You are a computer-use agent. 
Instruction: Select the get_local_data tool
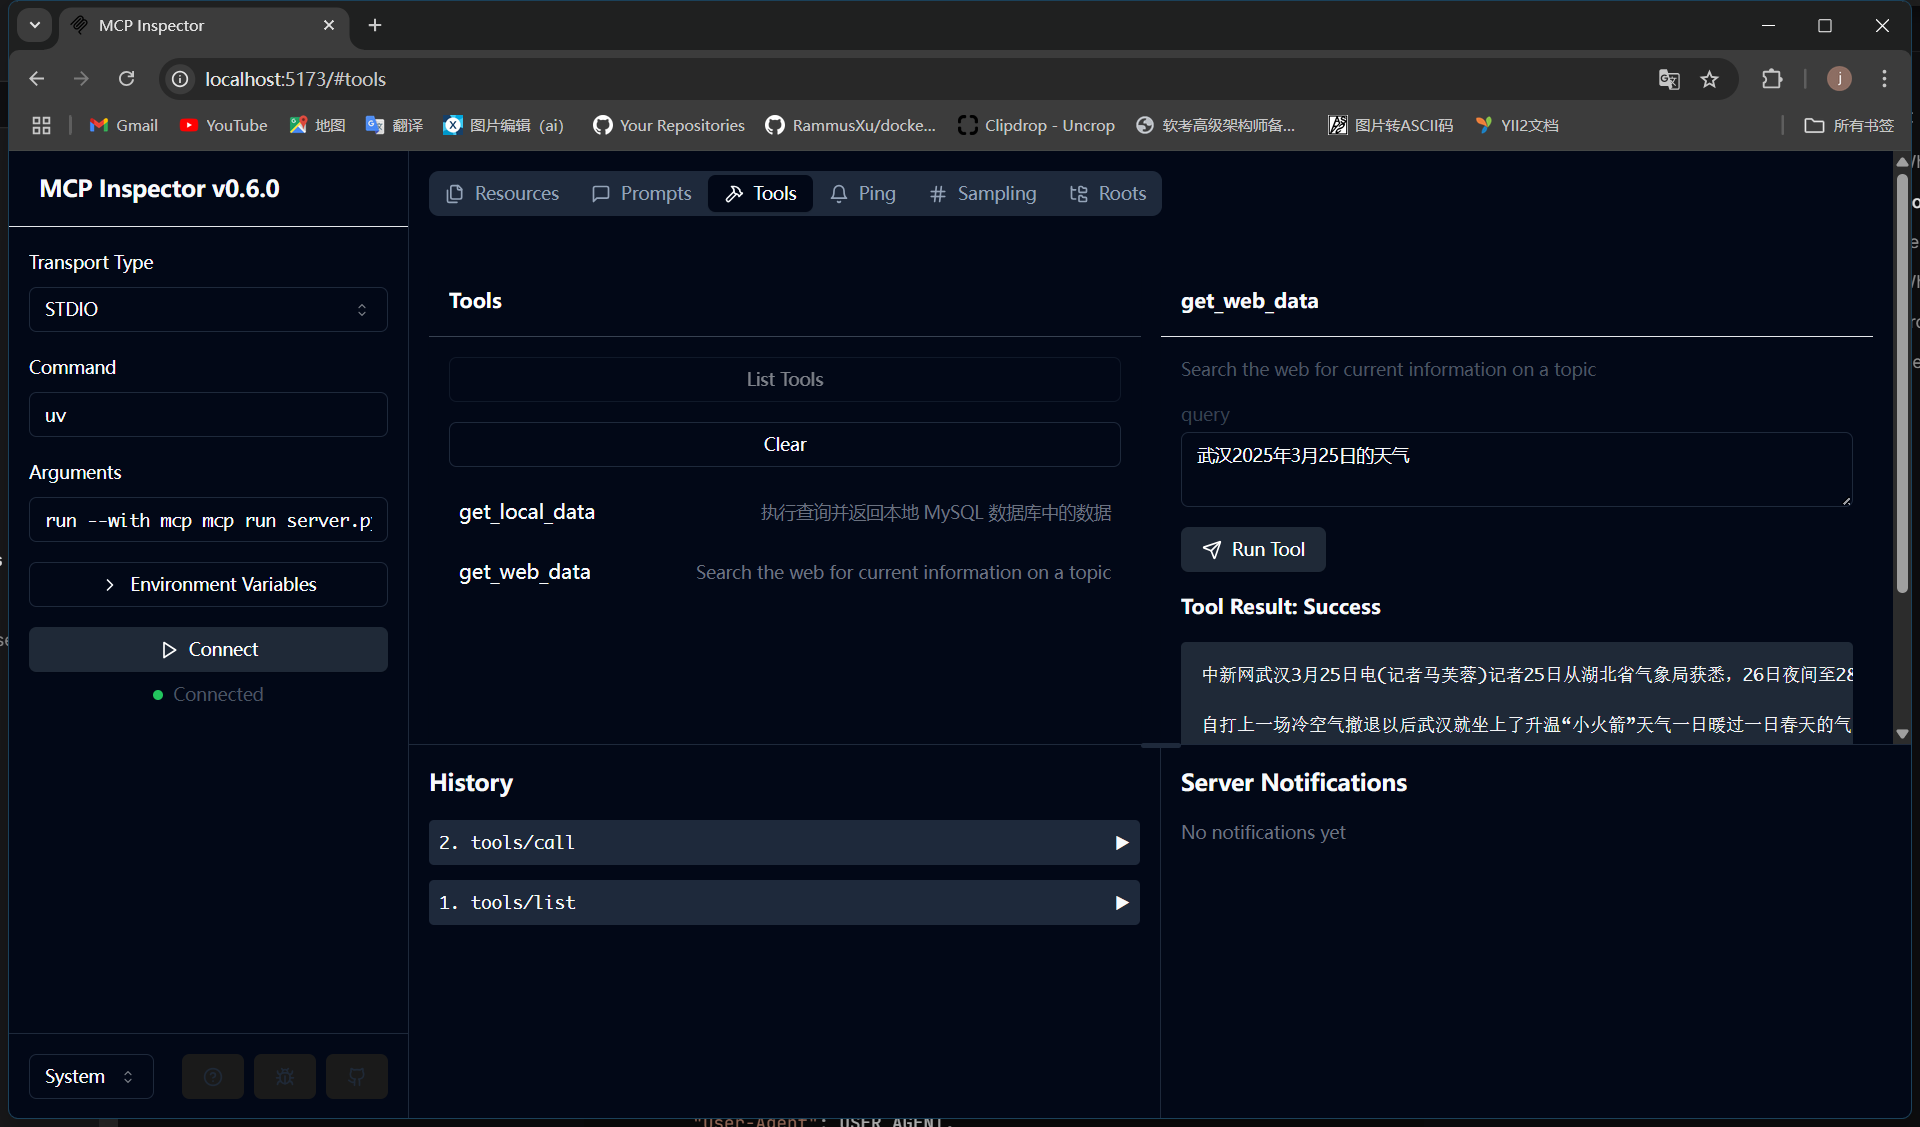point(527,512)
